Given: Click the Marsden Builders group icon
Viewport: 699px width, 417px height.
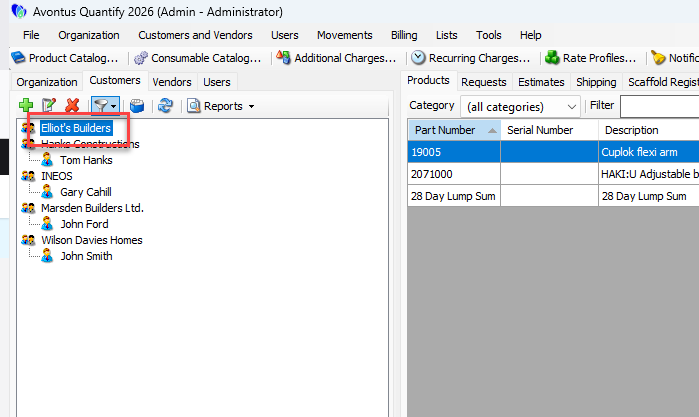Looking at the screenshot, I should 28,208.
